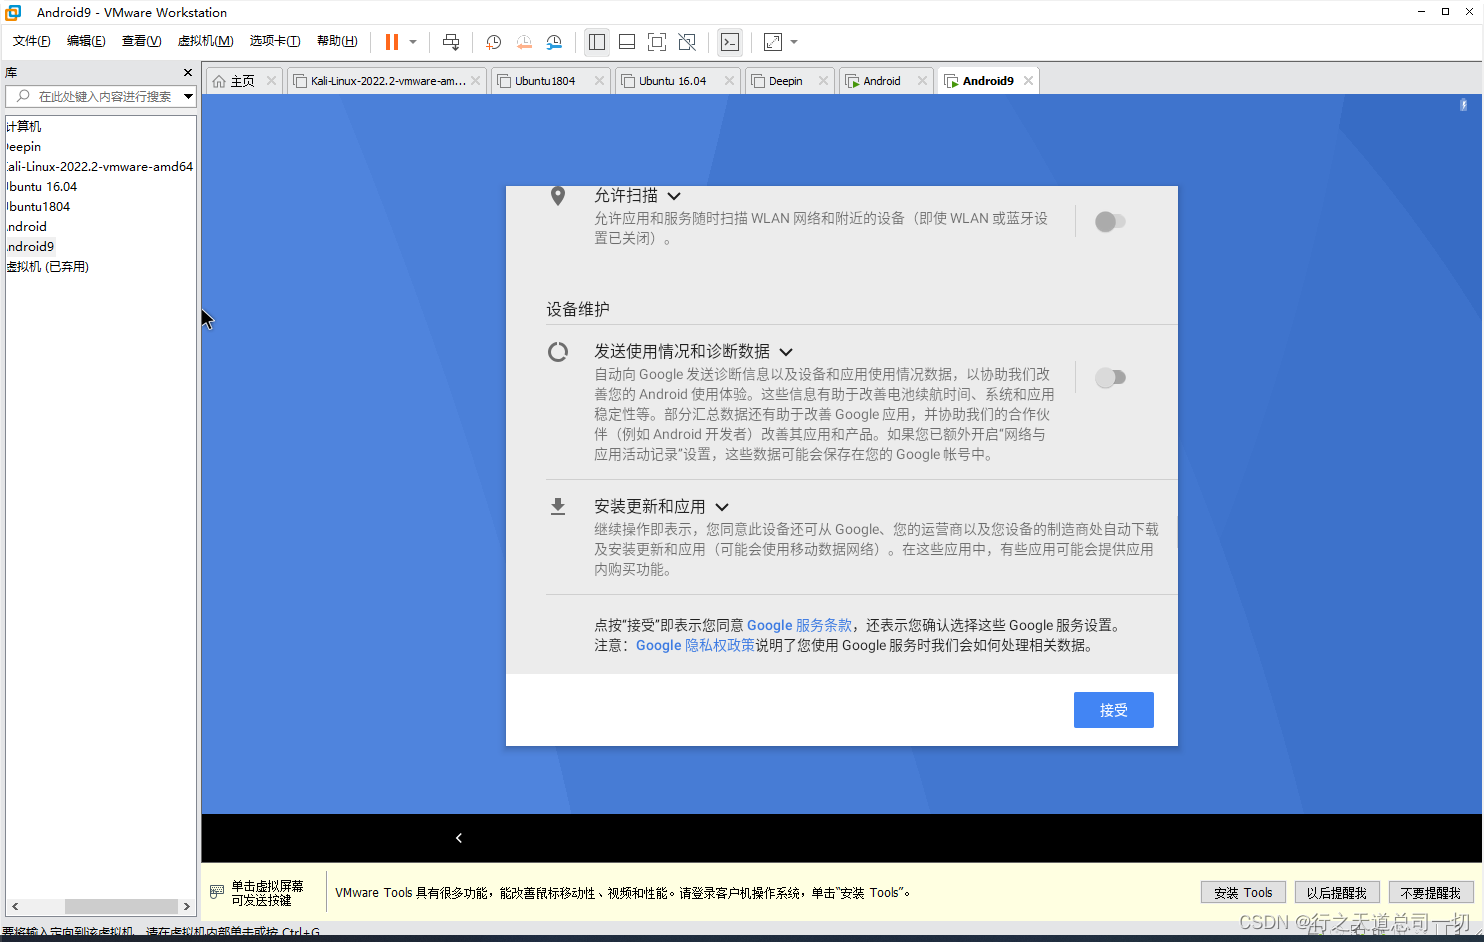This screenshot has width=1484, height=942.
Task: Switch to Unity mode icon
Action: (687, 42)
